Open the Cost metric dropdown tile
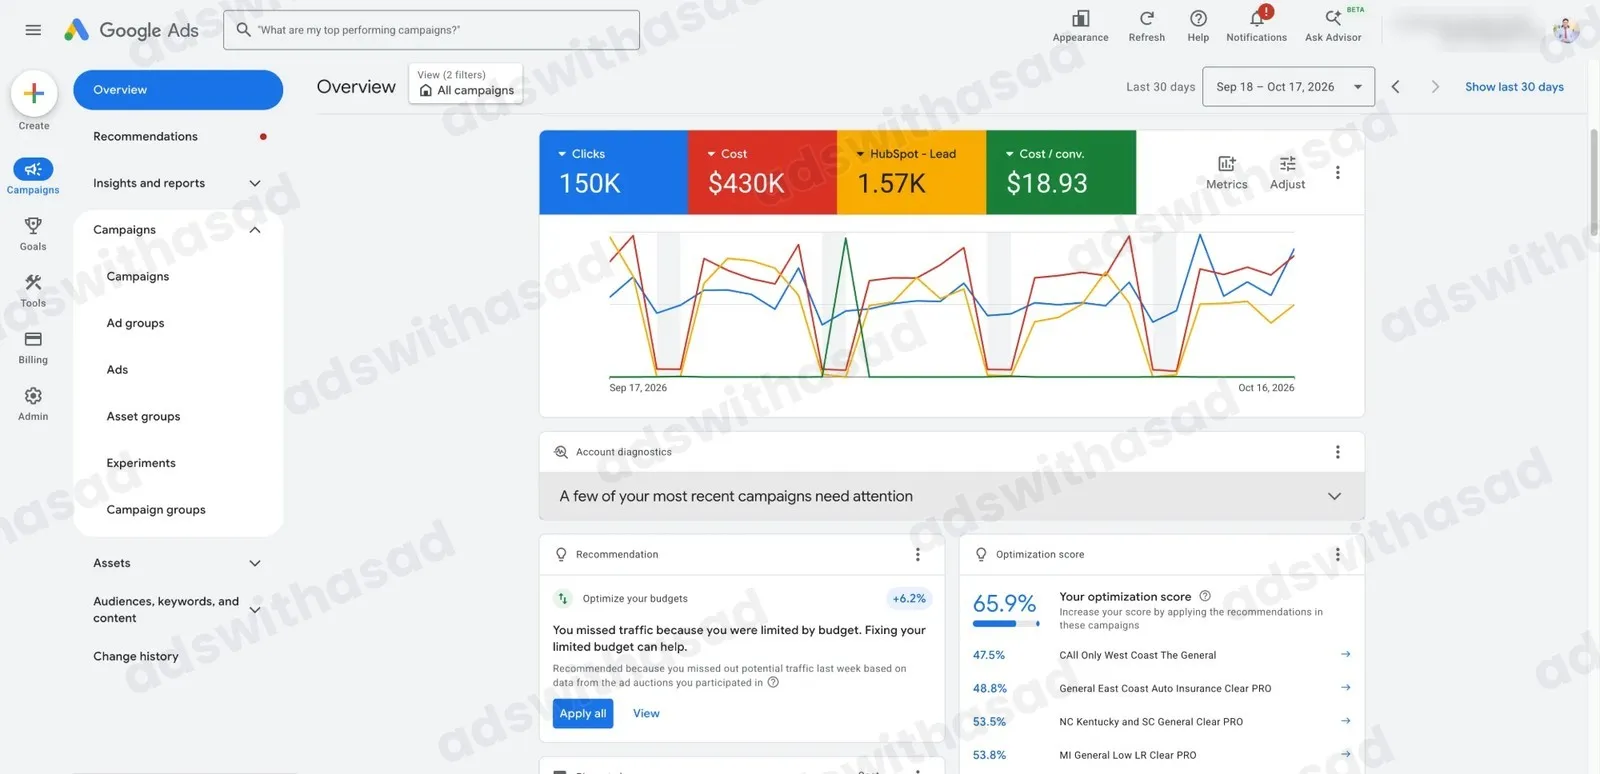1600x774 pixels. [x=762, y=172]
